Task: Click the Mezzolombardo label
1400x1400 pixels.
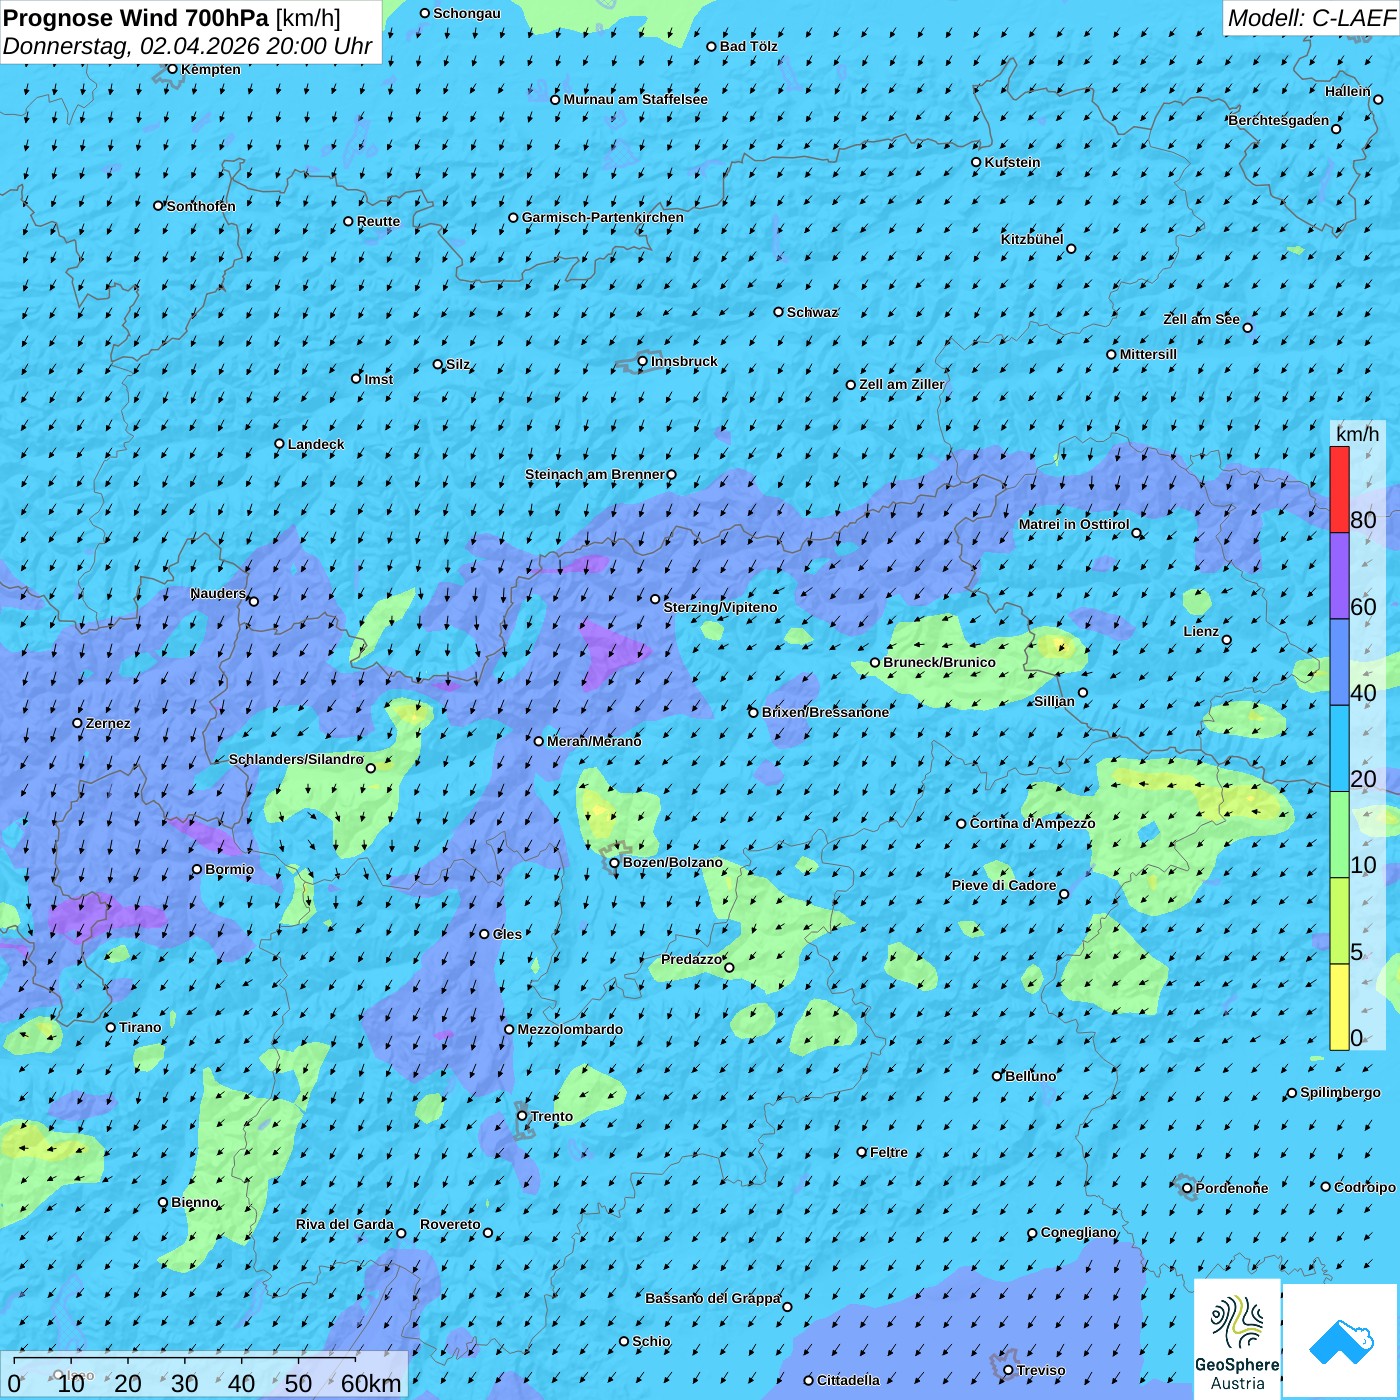Action: [x=570, y=1029]
